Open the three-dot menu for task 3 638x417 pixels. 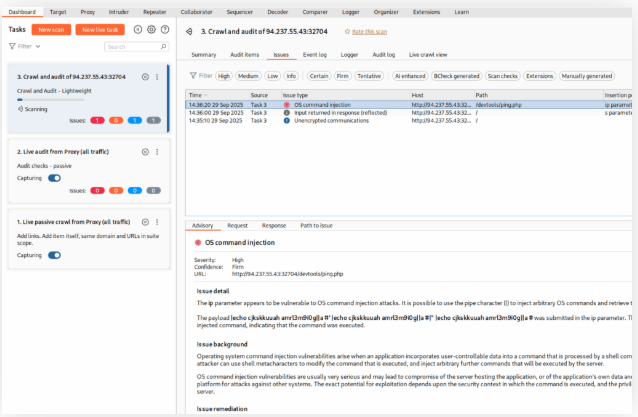tap(157, 77)
